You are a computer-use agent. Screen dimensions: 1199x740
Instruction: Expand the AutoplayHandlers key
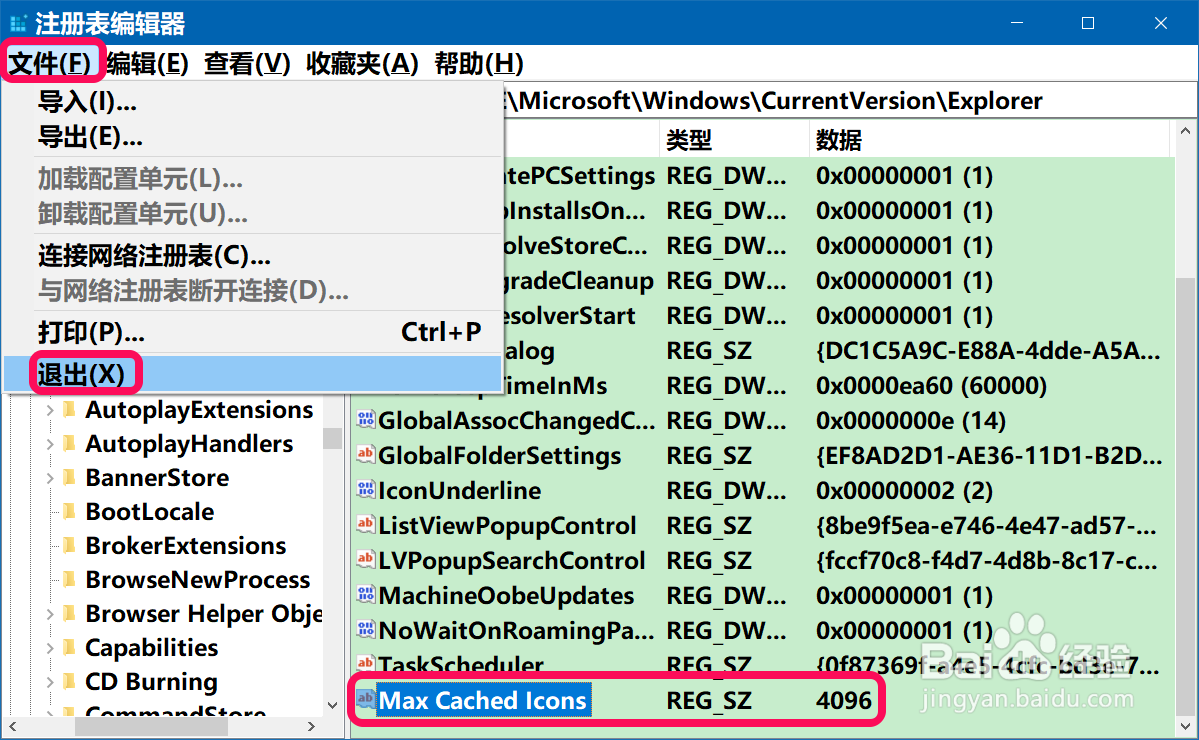click(50, 443)
